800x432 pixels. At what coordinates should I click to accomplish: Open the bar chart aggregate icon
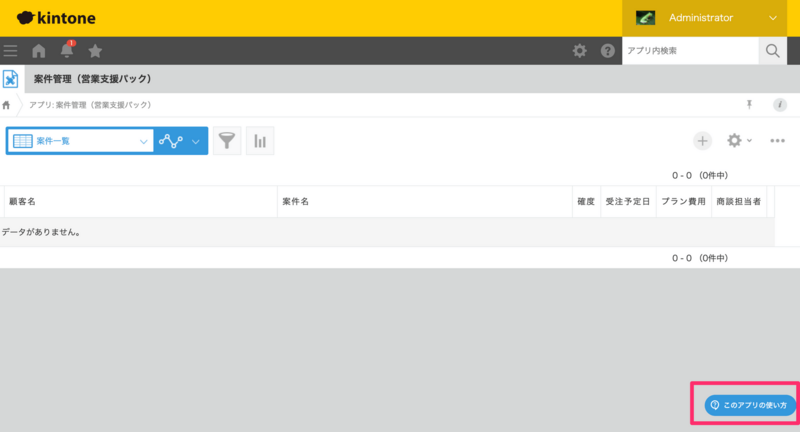[260, 141]
